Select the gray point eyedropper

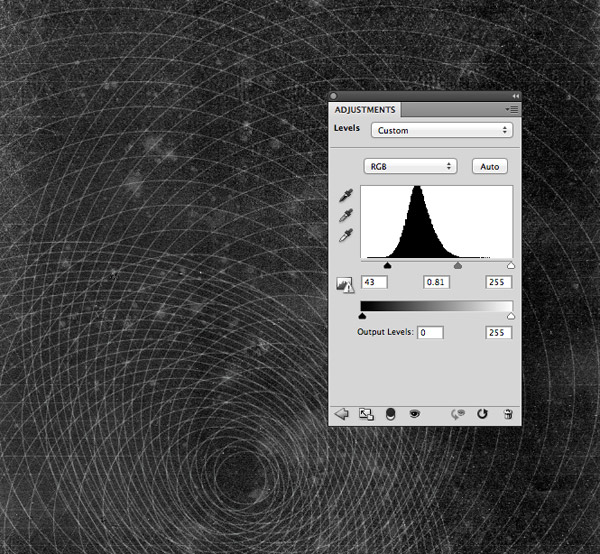(x=345, y=215)
